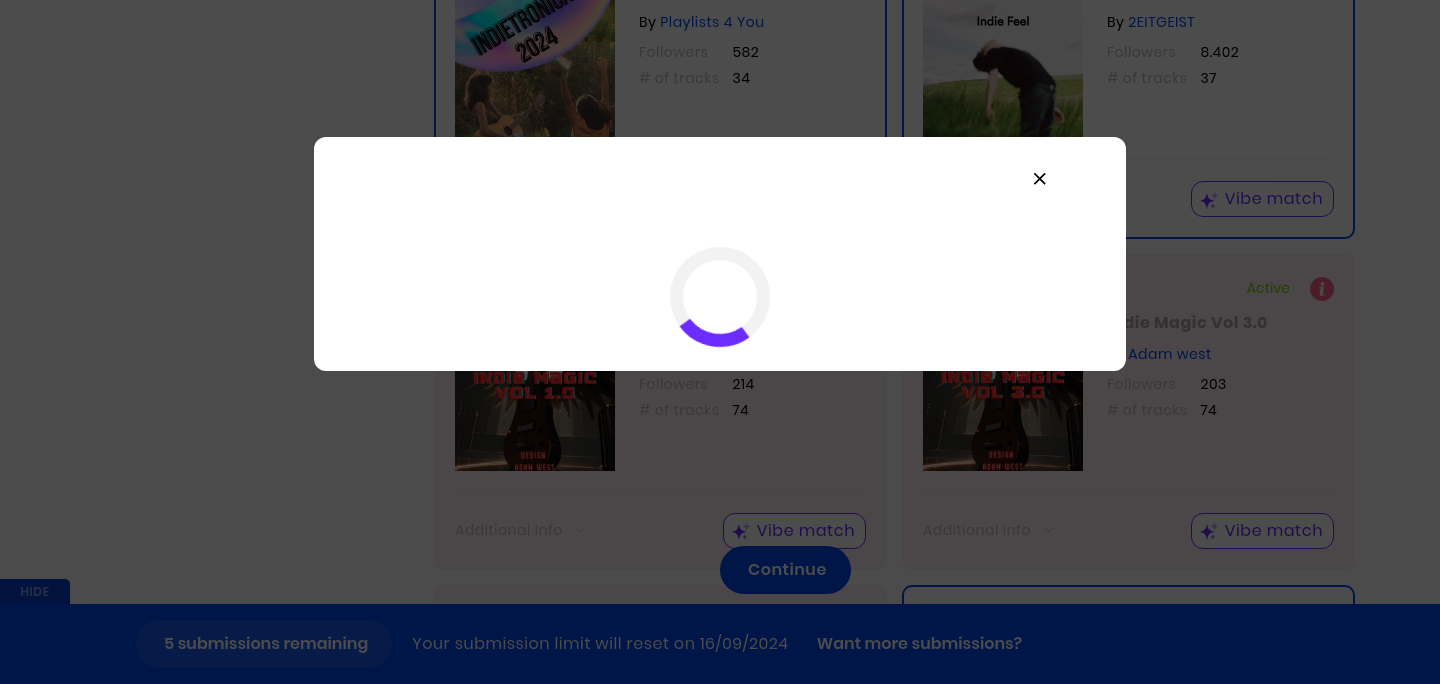Screen dimensions: 1440x684
Task: Collapse the bottom bar with the HIDE tab
Action: (x=35, y=592)
